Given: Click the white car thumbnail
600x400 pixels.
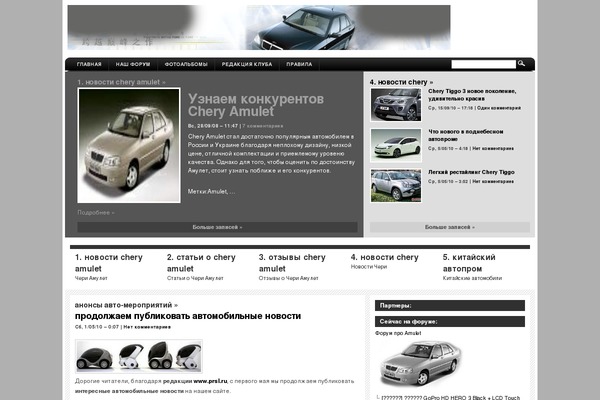Looking at the screenshot, I should coord(396,145).
